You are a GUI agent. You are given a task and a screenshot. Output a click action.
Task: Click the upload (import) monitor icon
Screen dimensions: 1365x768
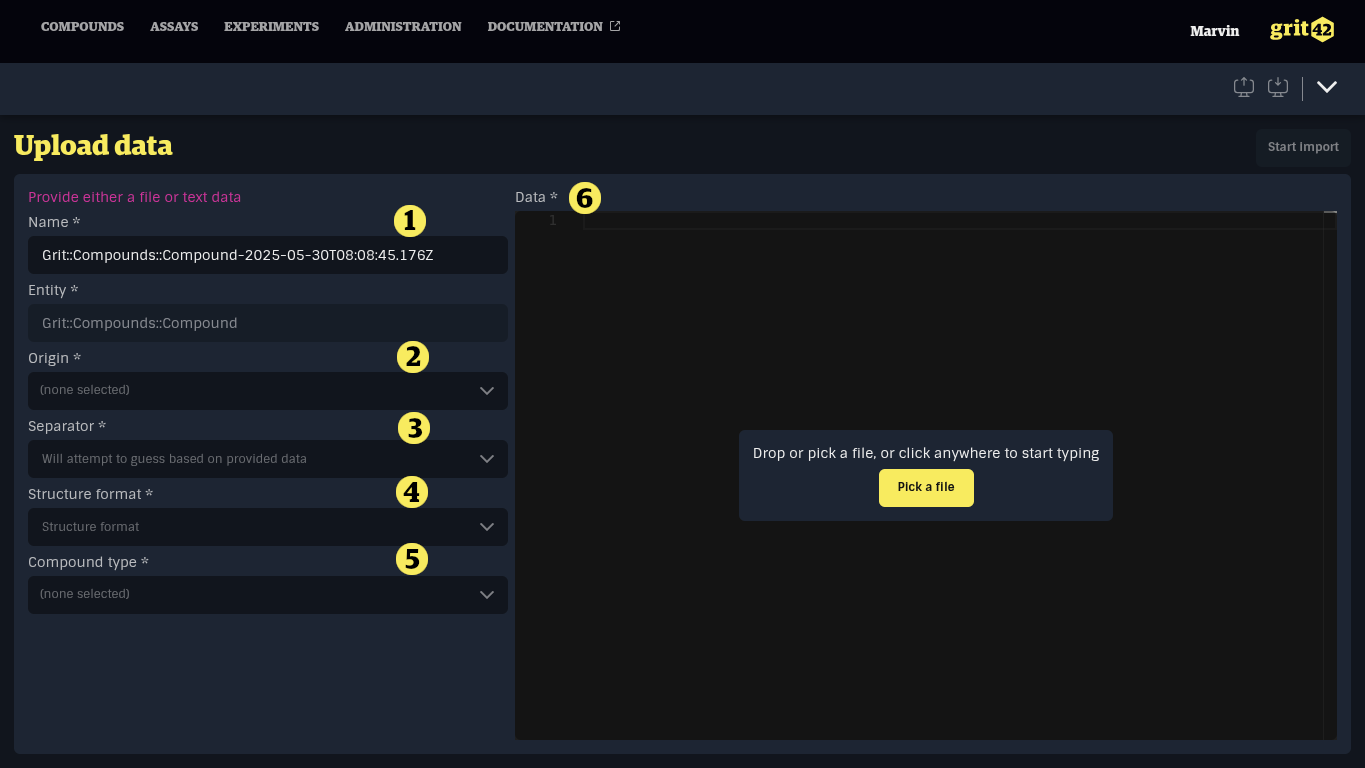[1244, 87]
